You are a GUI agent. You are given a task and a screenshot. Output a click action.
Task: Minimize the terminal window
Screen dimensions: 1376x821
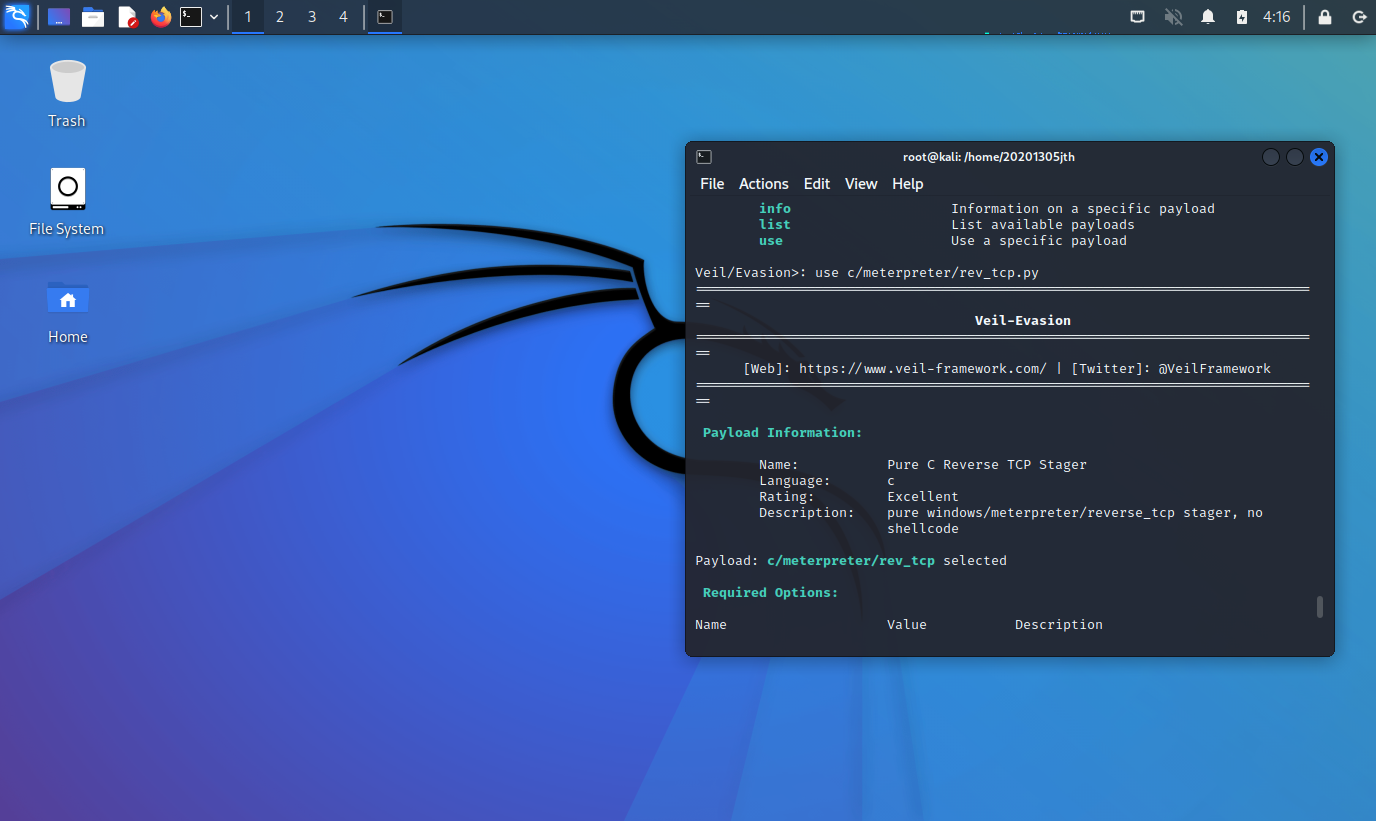pos(1271,157)
